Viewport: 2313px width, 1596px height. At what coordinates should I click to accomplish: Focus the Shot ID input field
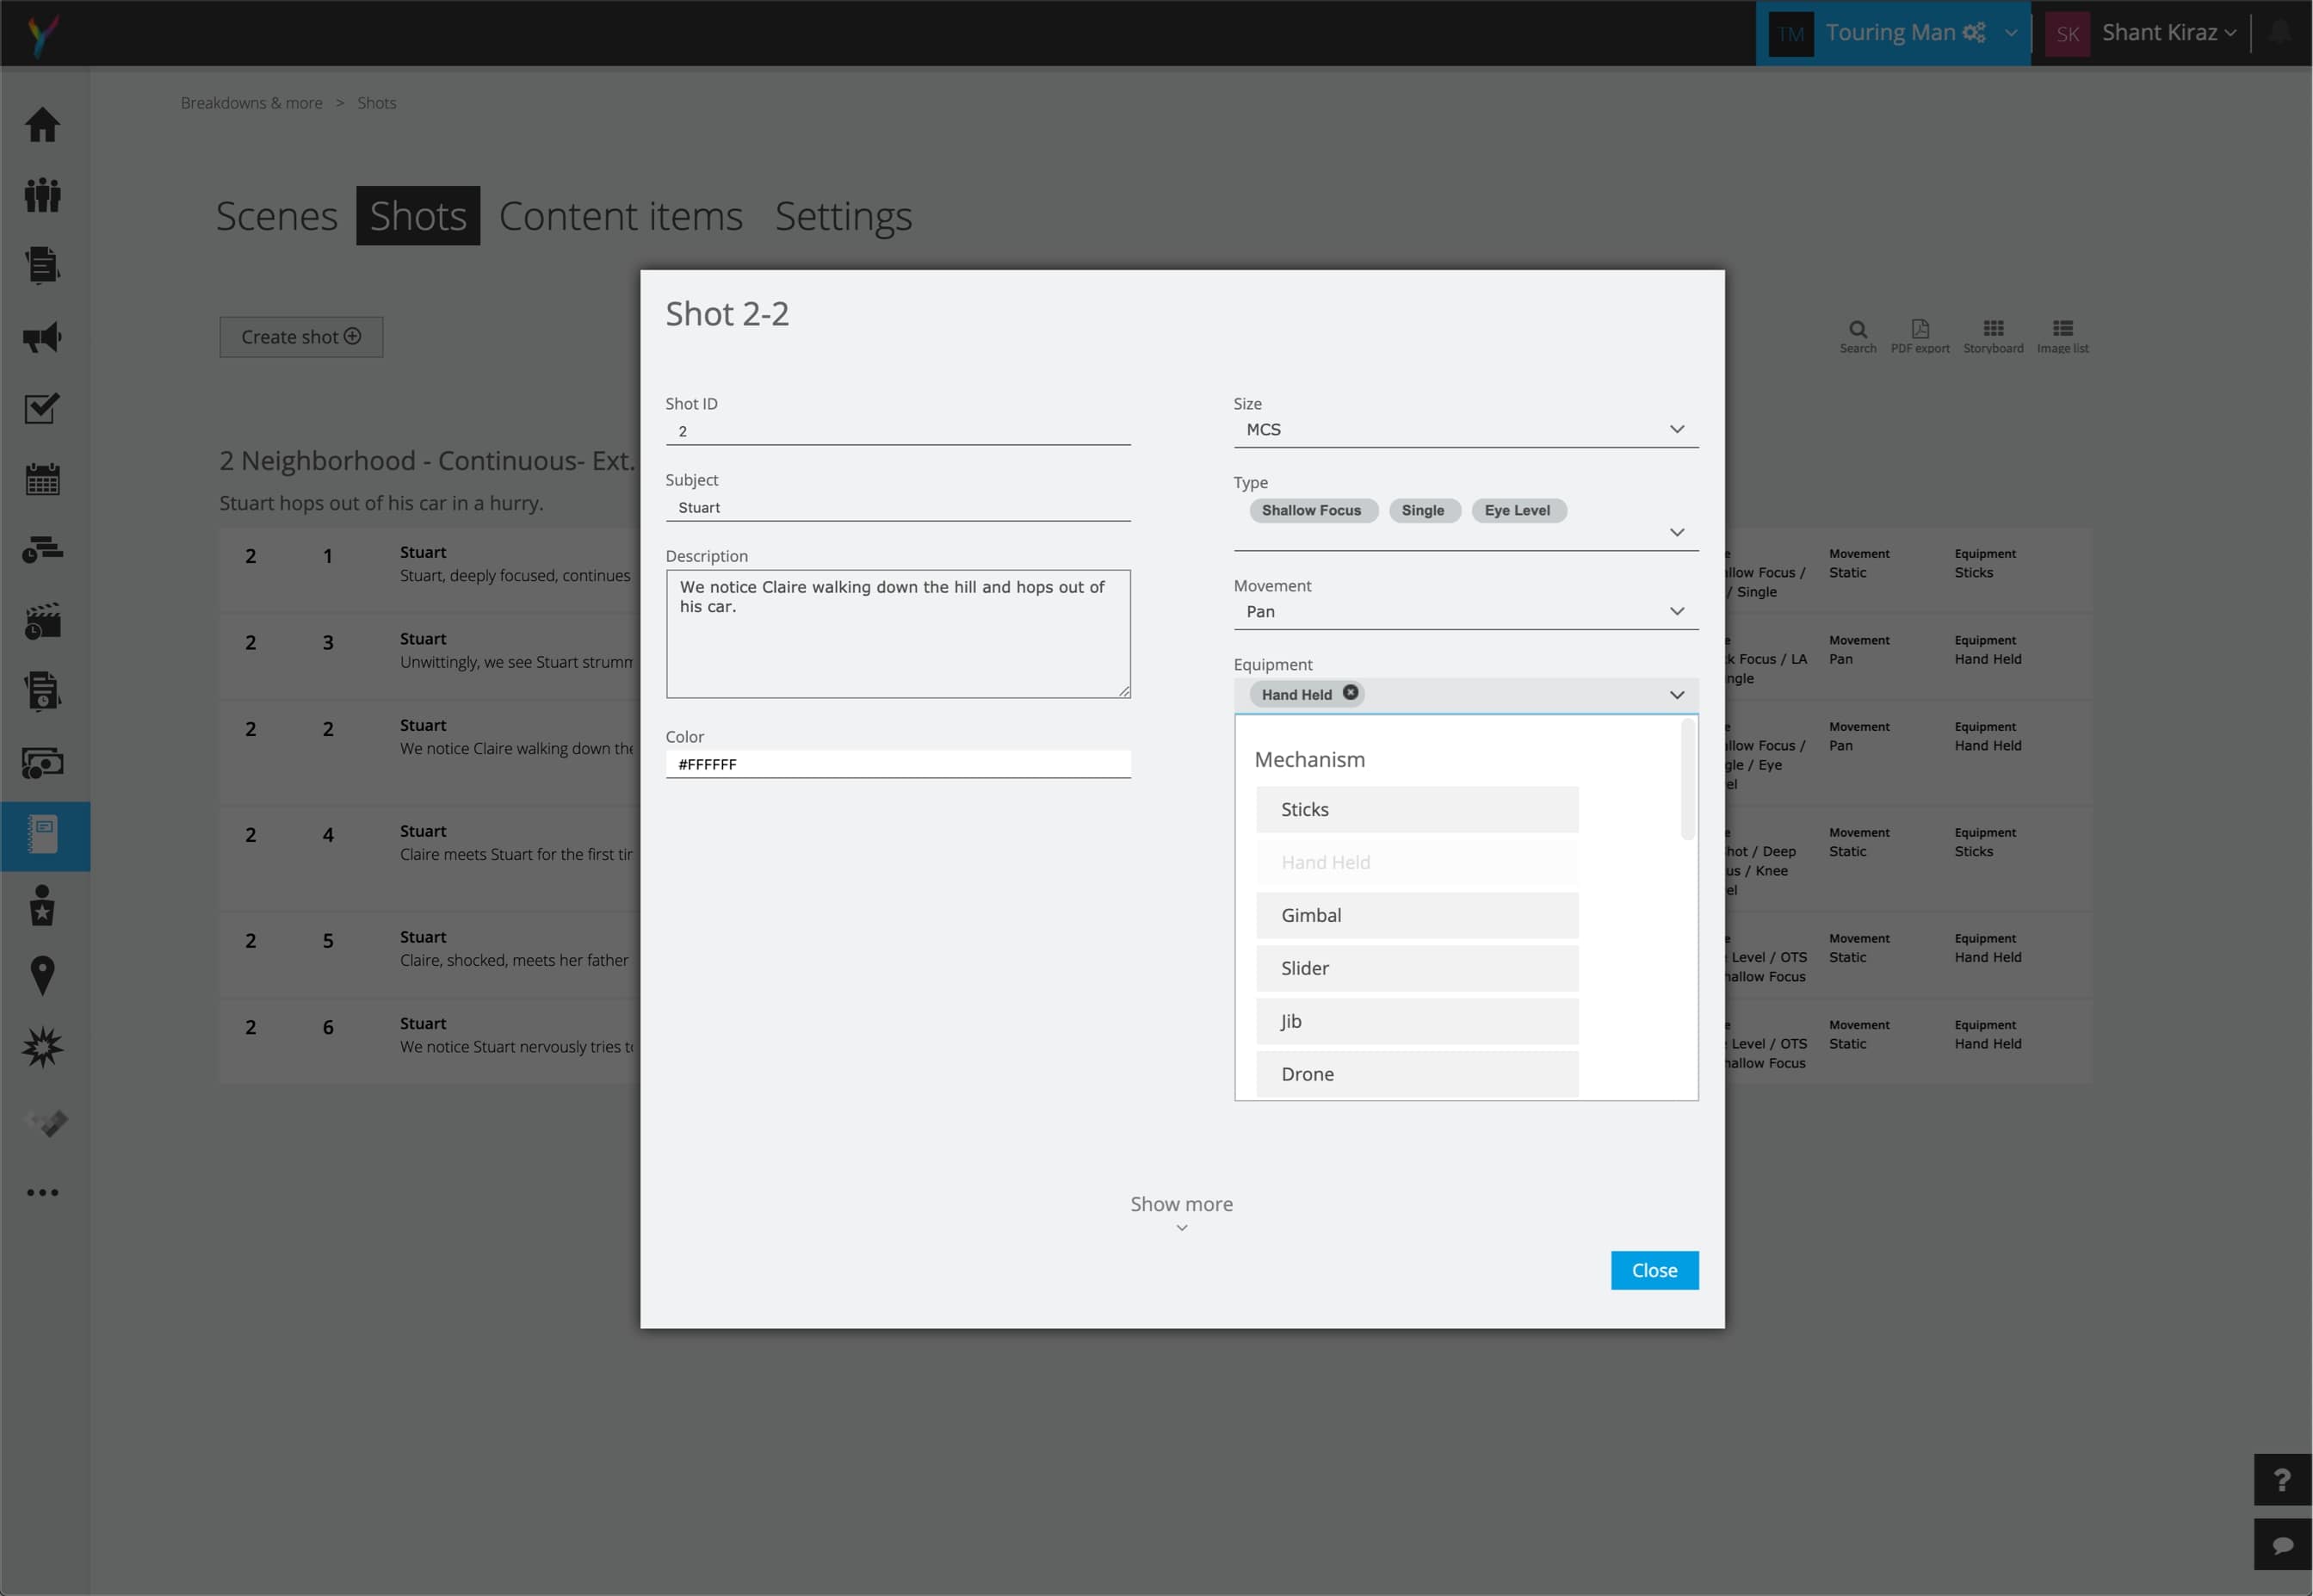(x=898, y=431)
